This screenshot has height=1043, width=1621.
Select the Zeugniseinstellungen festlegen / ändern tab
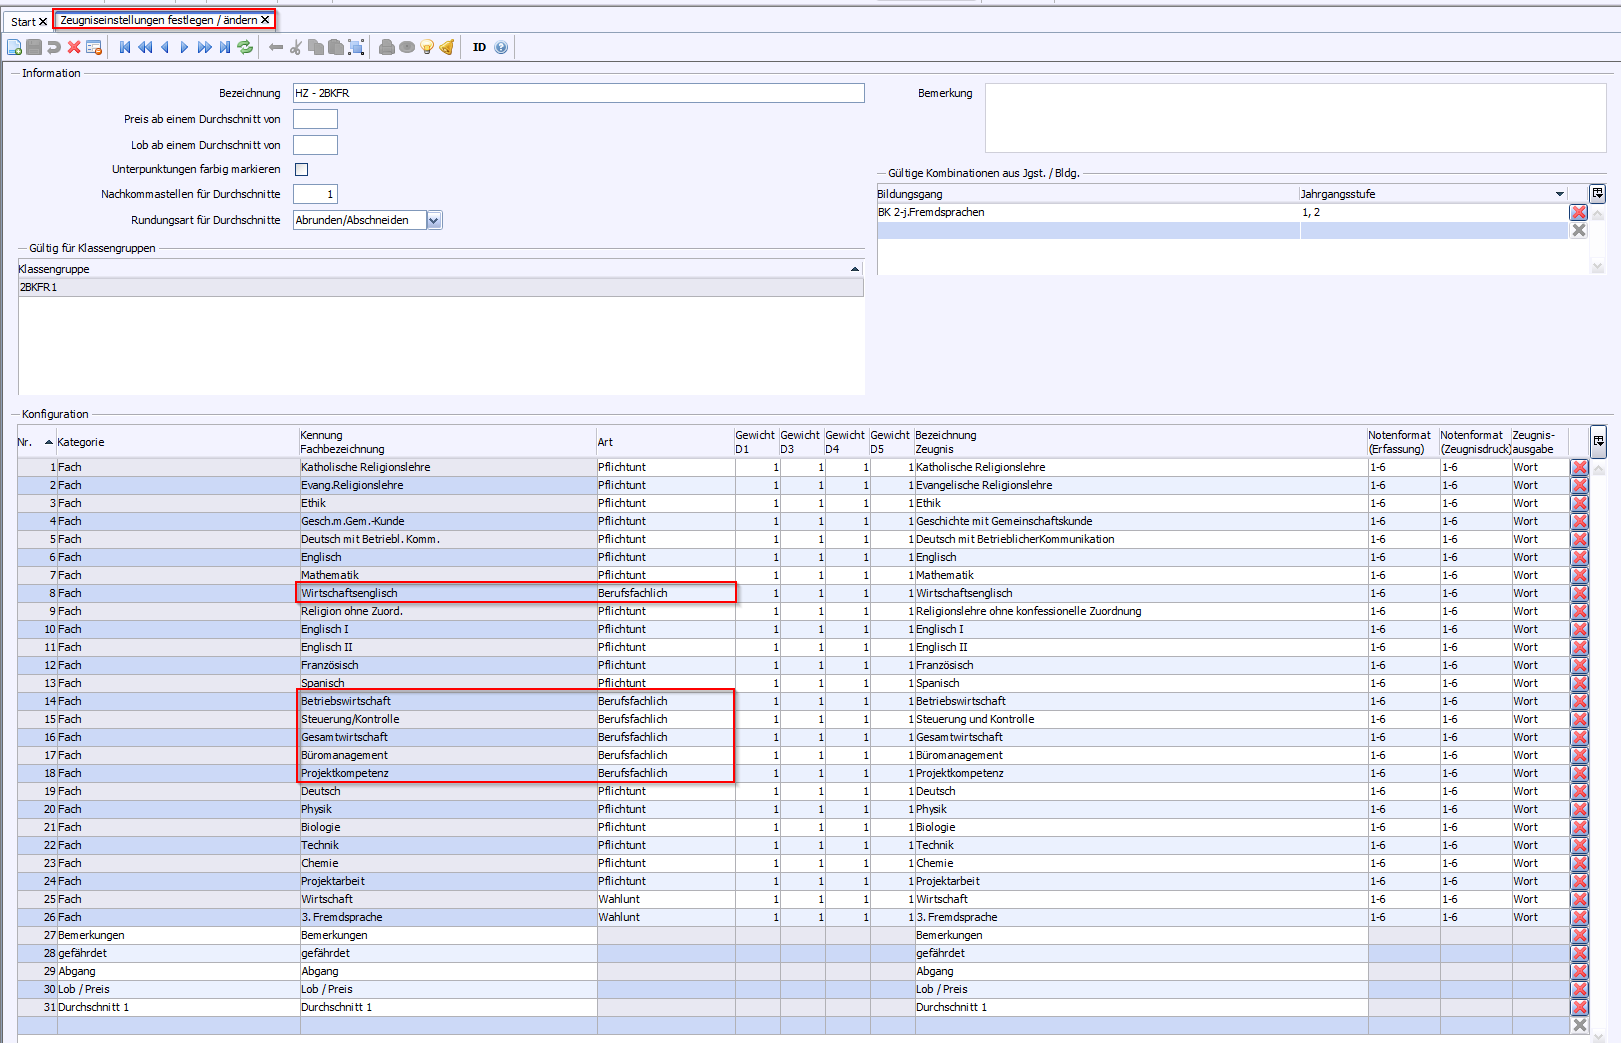[x=158, y=20]
